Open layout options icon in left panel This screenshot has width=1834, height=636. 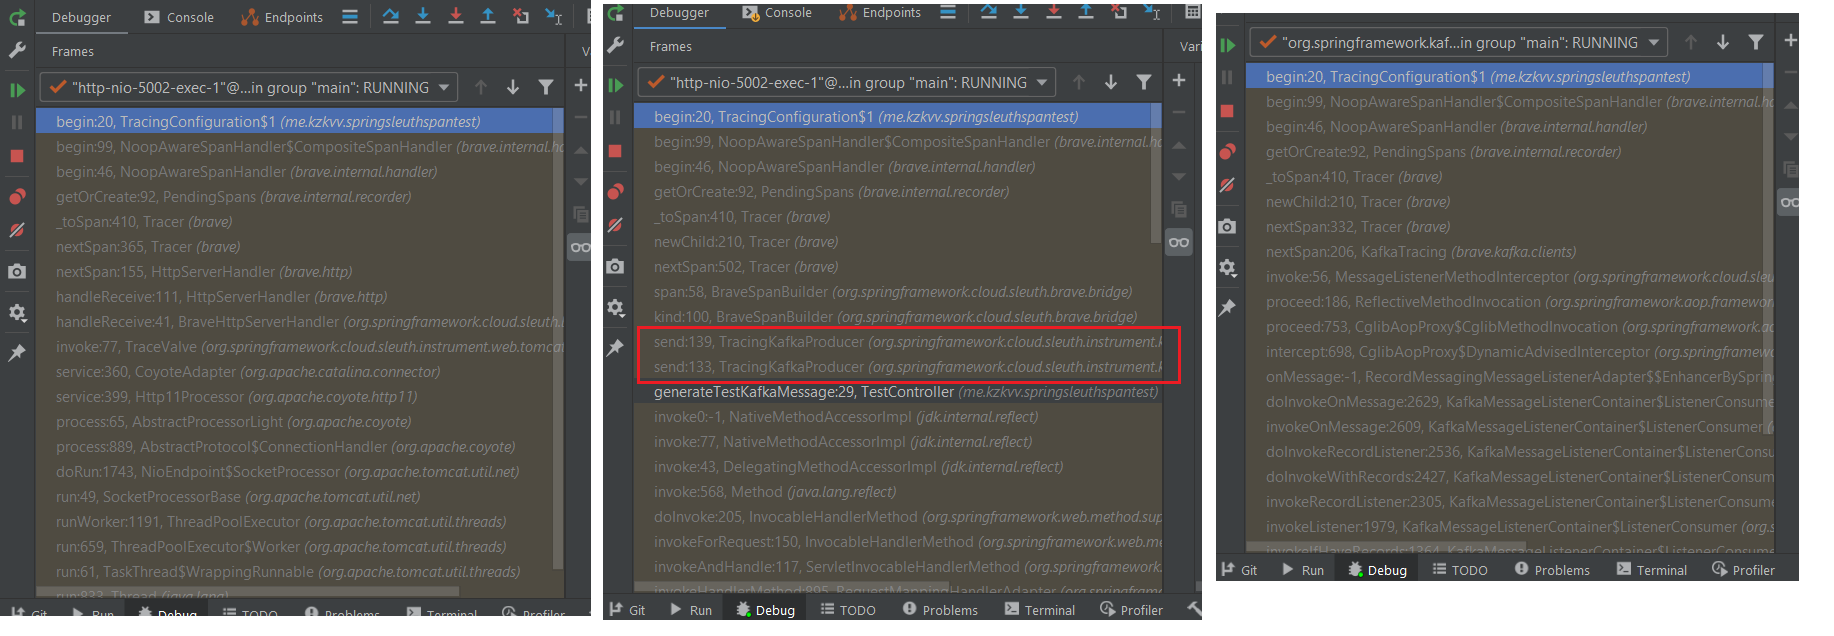click(x=349, y=16)
